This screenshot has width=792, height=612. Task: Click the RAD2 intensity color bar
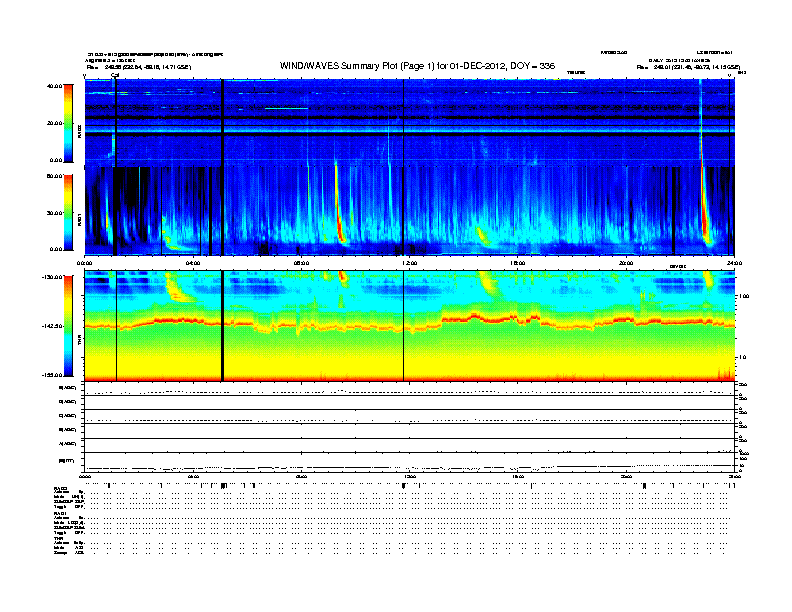pyautogui.click(x=68, y=123)
